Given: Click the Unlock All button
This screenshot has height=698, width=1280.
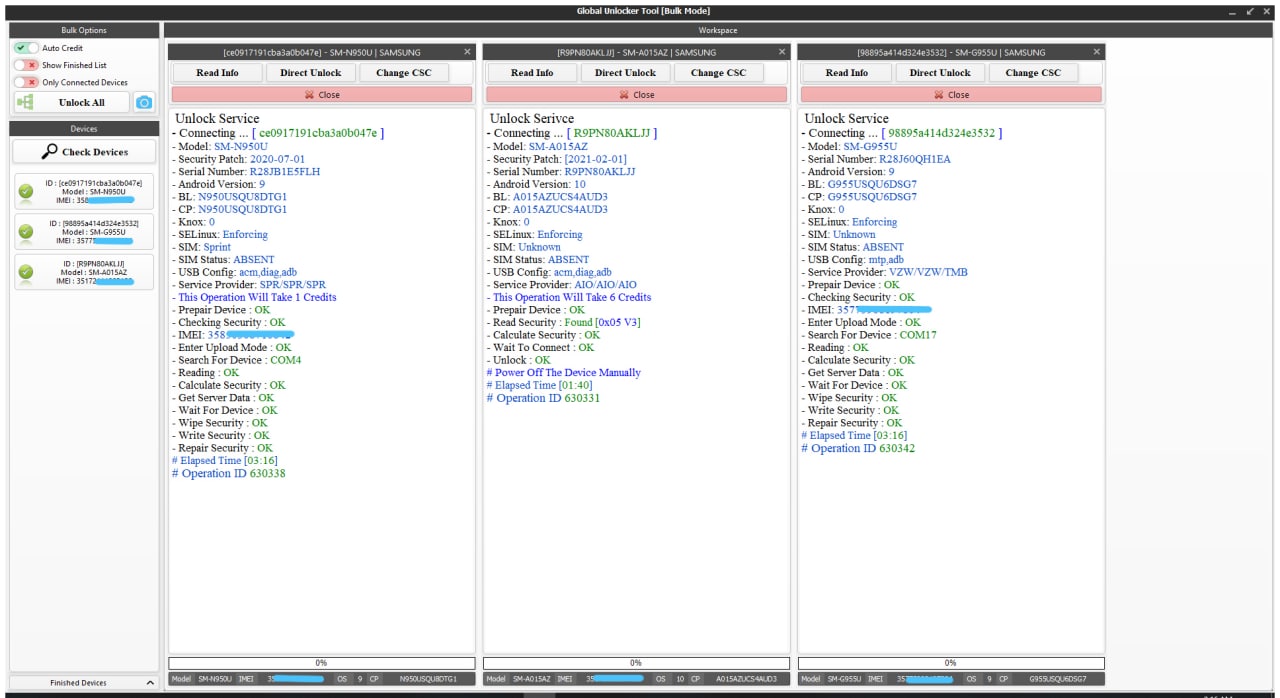Looking at the screenshot, I should (72, 102).
